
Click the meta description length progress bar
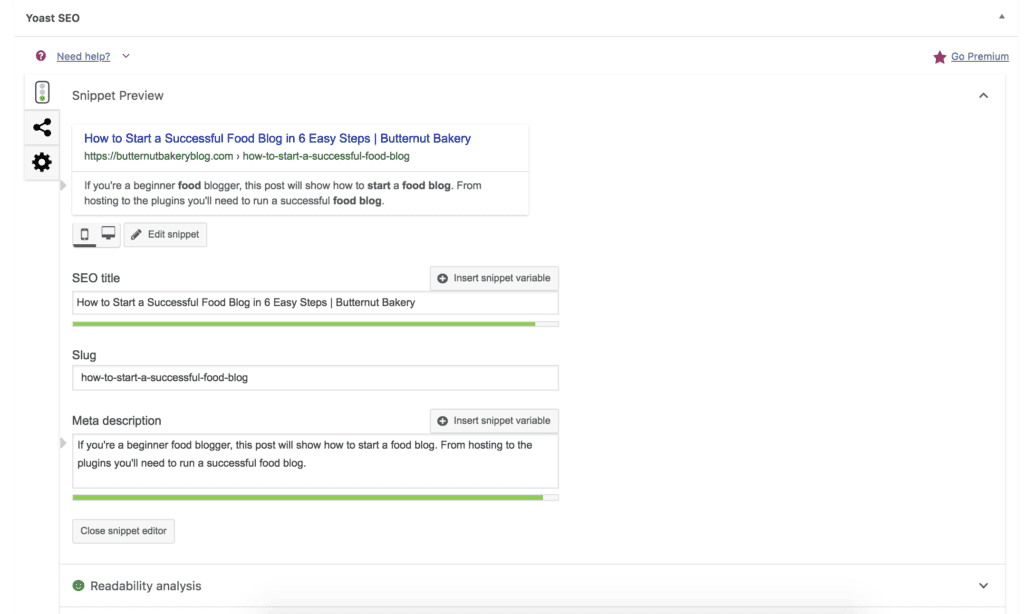[315, 498]
